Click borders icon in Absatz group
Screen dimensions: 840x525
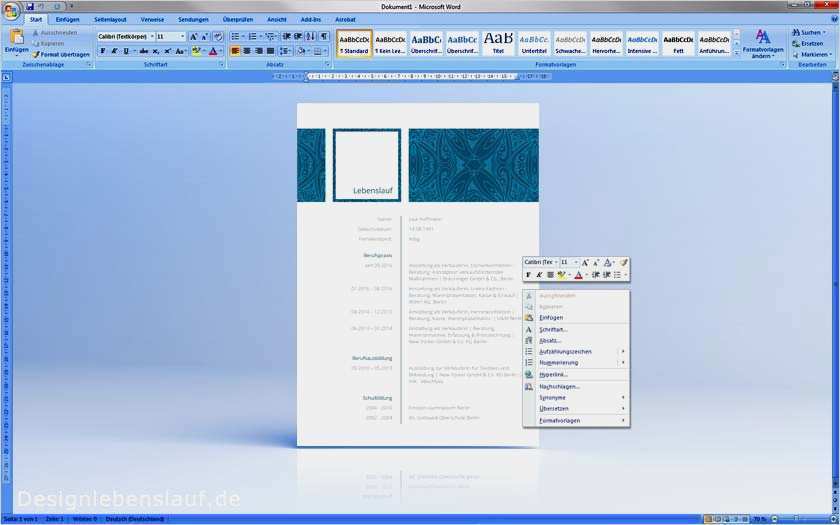click(x=318, y=51)
